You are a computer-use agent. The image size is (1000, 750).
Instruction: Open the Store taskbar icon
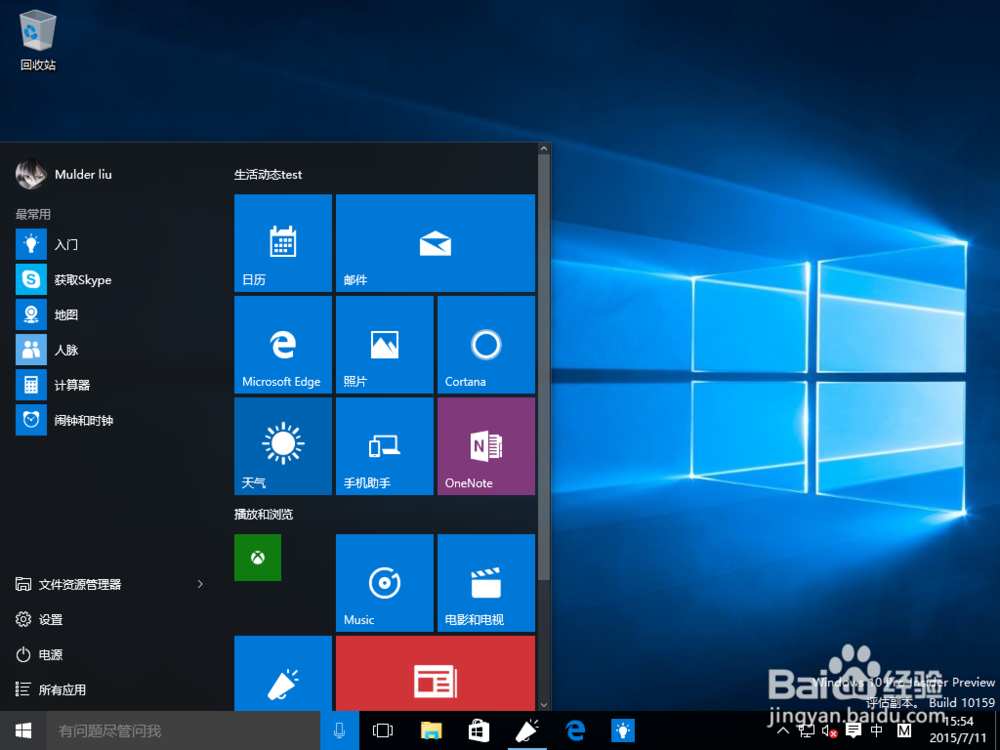point(479,730)
